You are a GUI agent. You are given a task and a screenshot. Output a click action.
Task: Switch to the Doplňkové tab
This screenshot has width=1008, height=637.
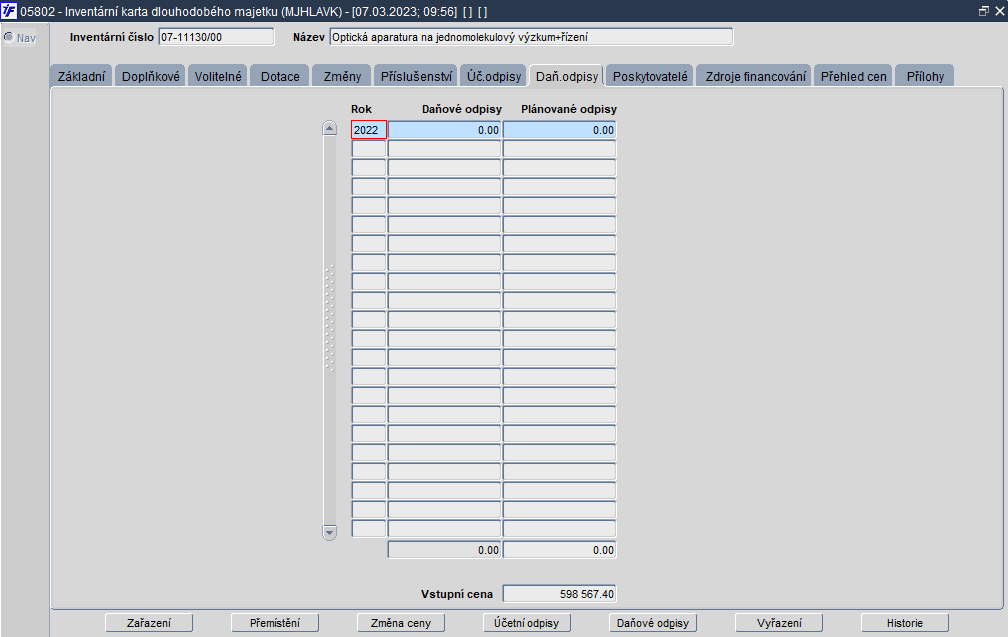click(x=150, y=76)
